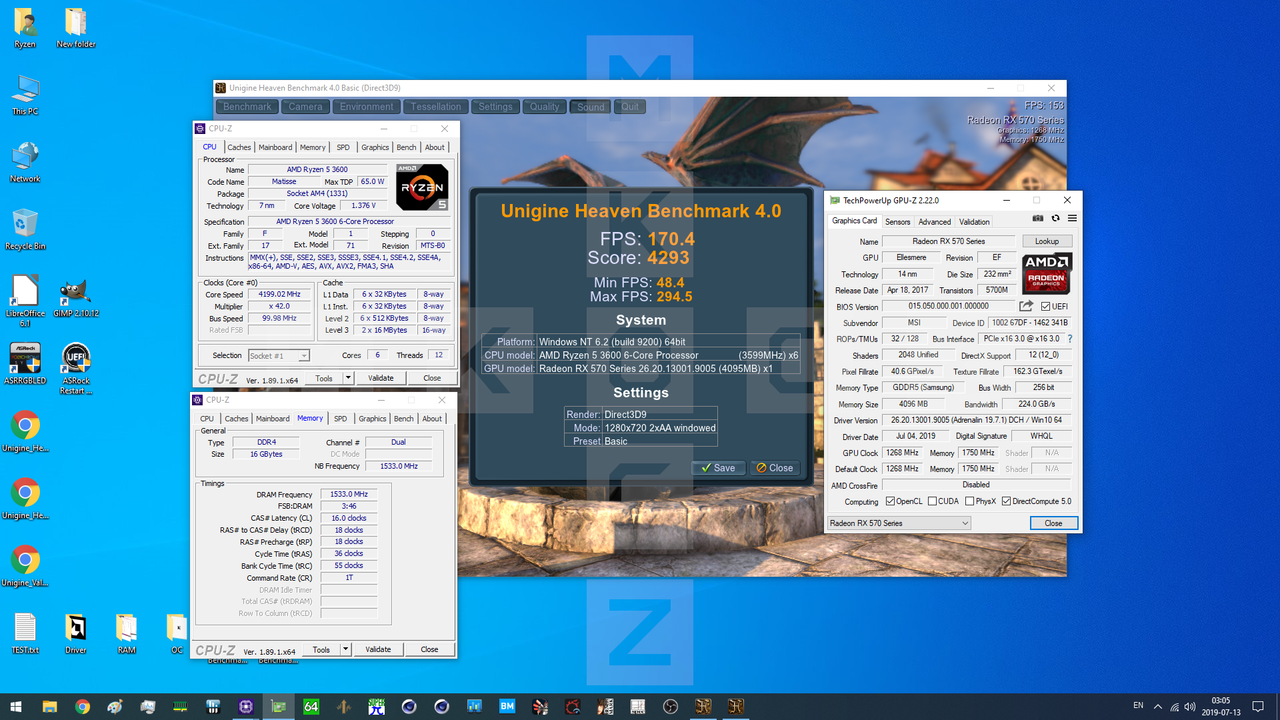Click Close in the lower CPU-Z Memory window
The height and width of the screenshot is (720, 1280).
(429, 649)
